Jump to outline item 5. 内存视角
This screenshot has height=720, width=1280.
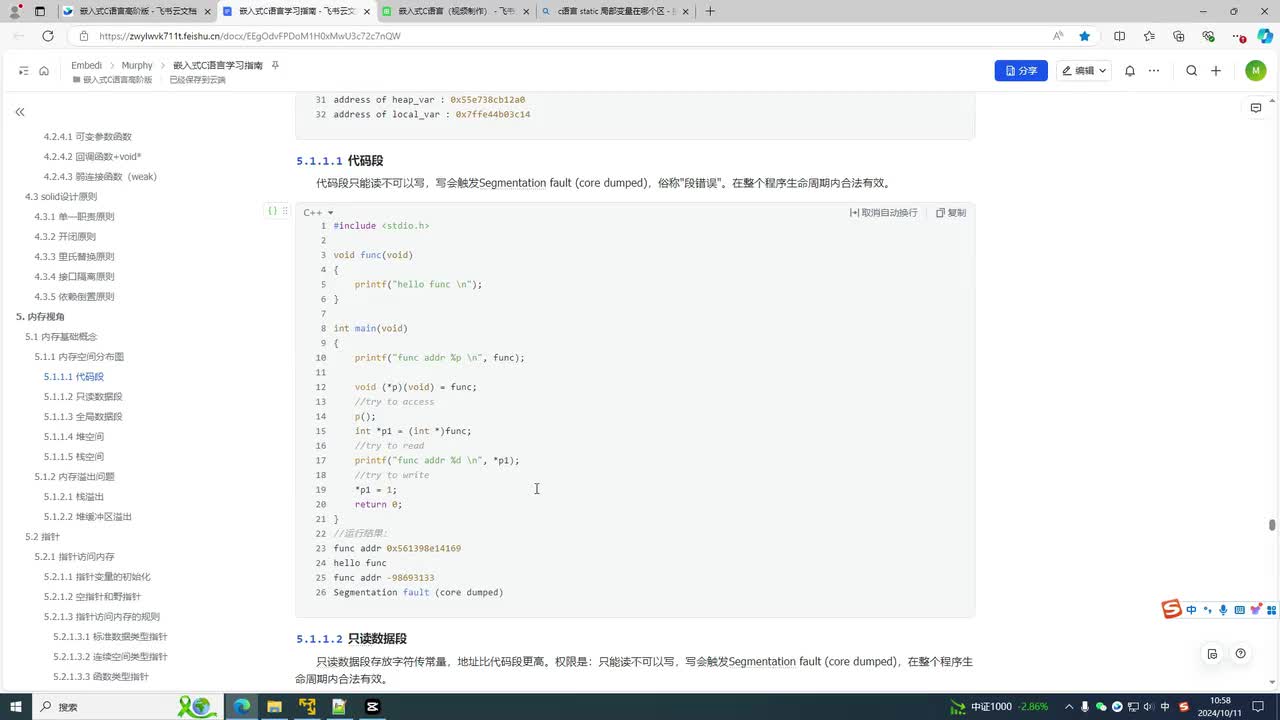click(40, 316)
